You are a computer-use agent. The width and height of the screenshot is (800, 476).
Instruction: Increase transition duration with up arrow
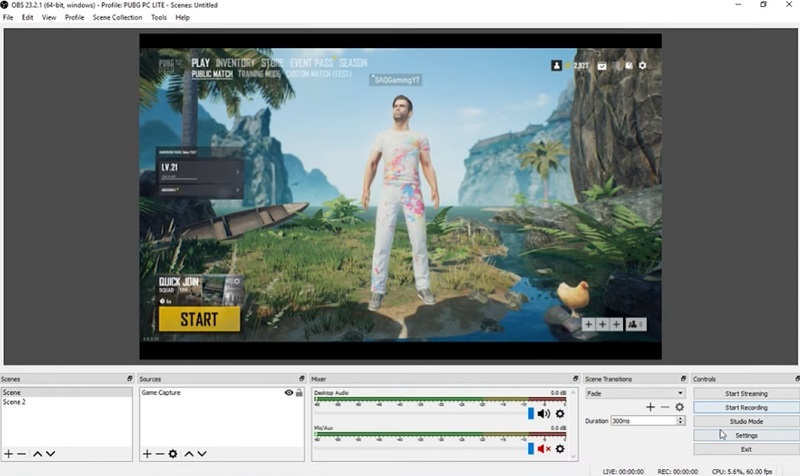(680, 418)
